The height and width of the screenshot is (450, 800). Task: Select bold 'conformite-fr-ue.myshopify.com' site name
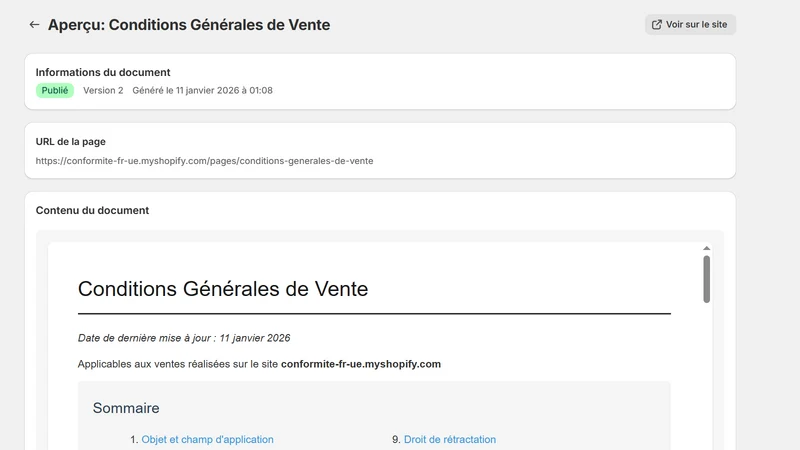tap(361, 364)
